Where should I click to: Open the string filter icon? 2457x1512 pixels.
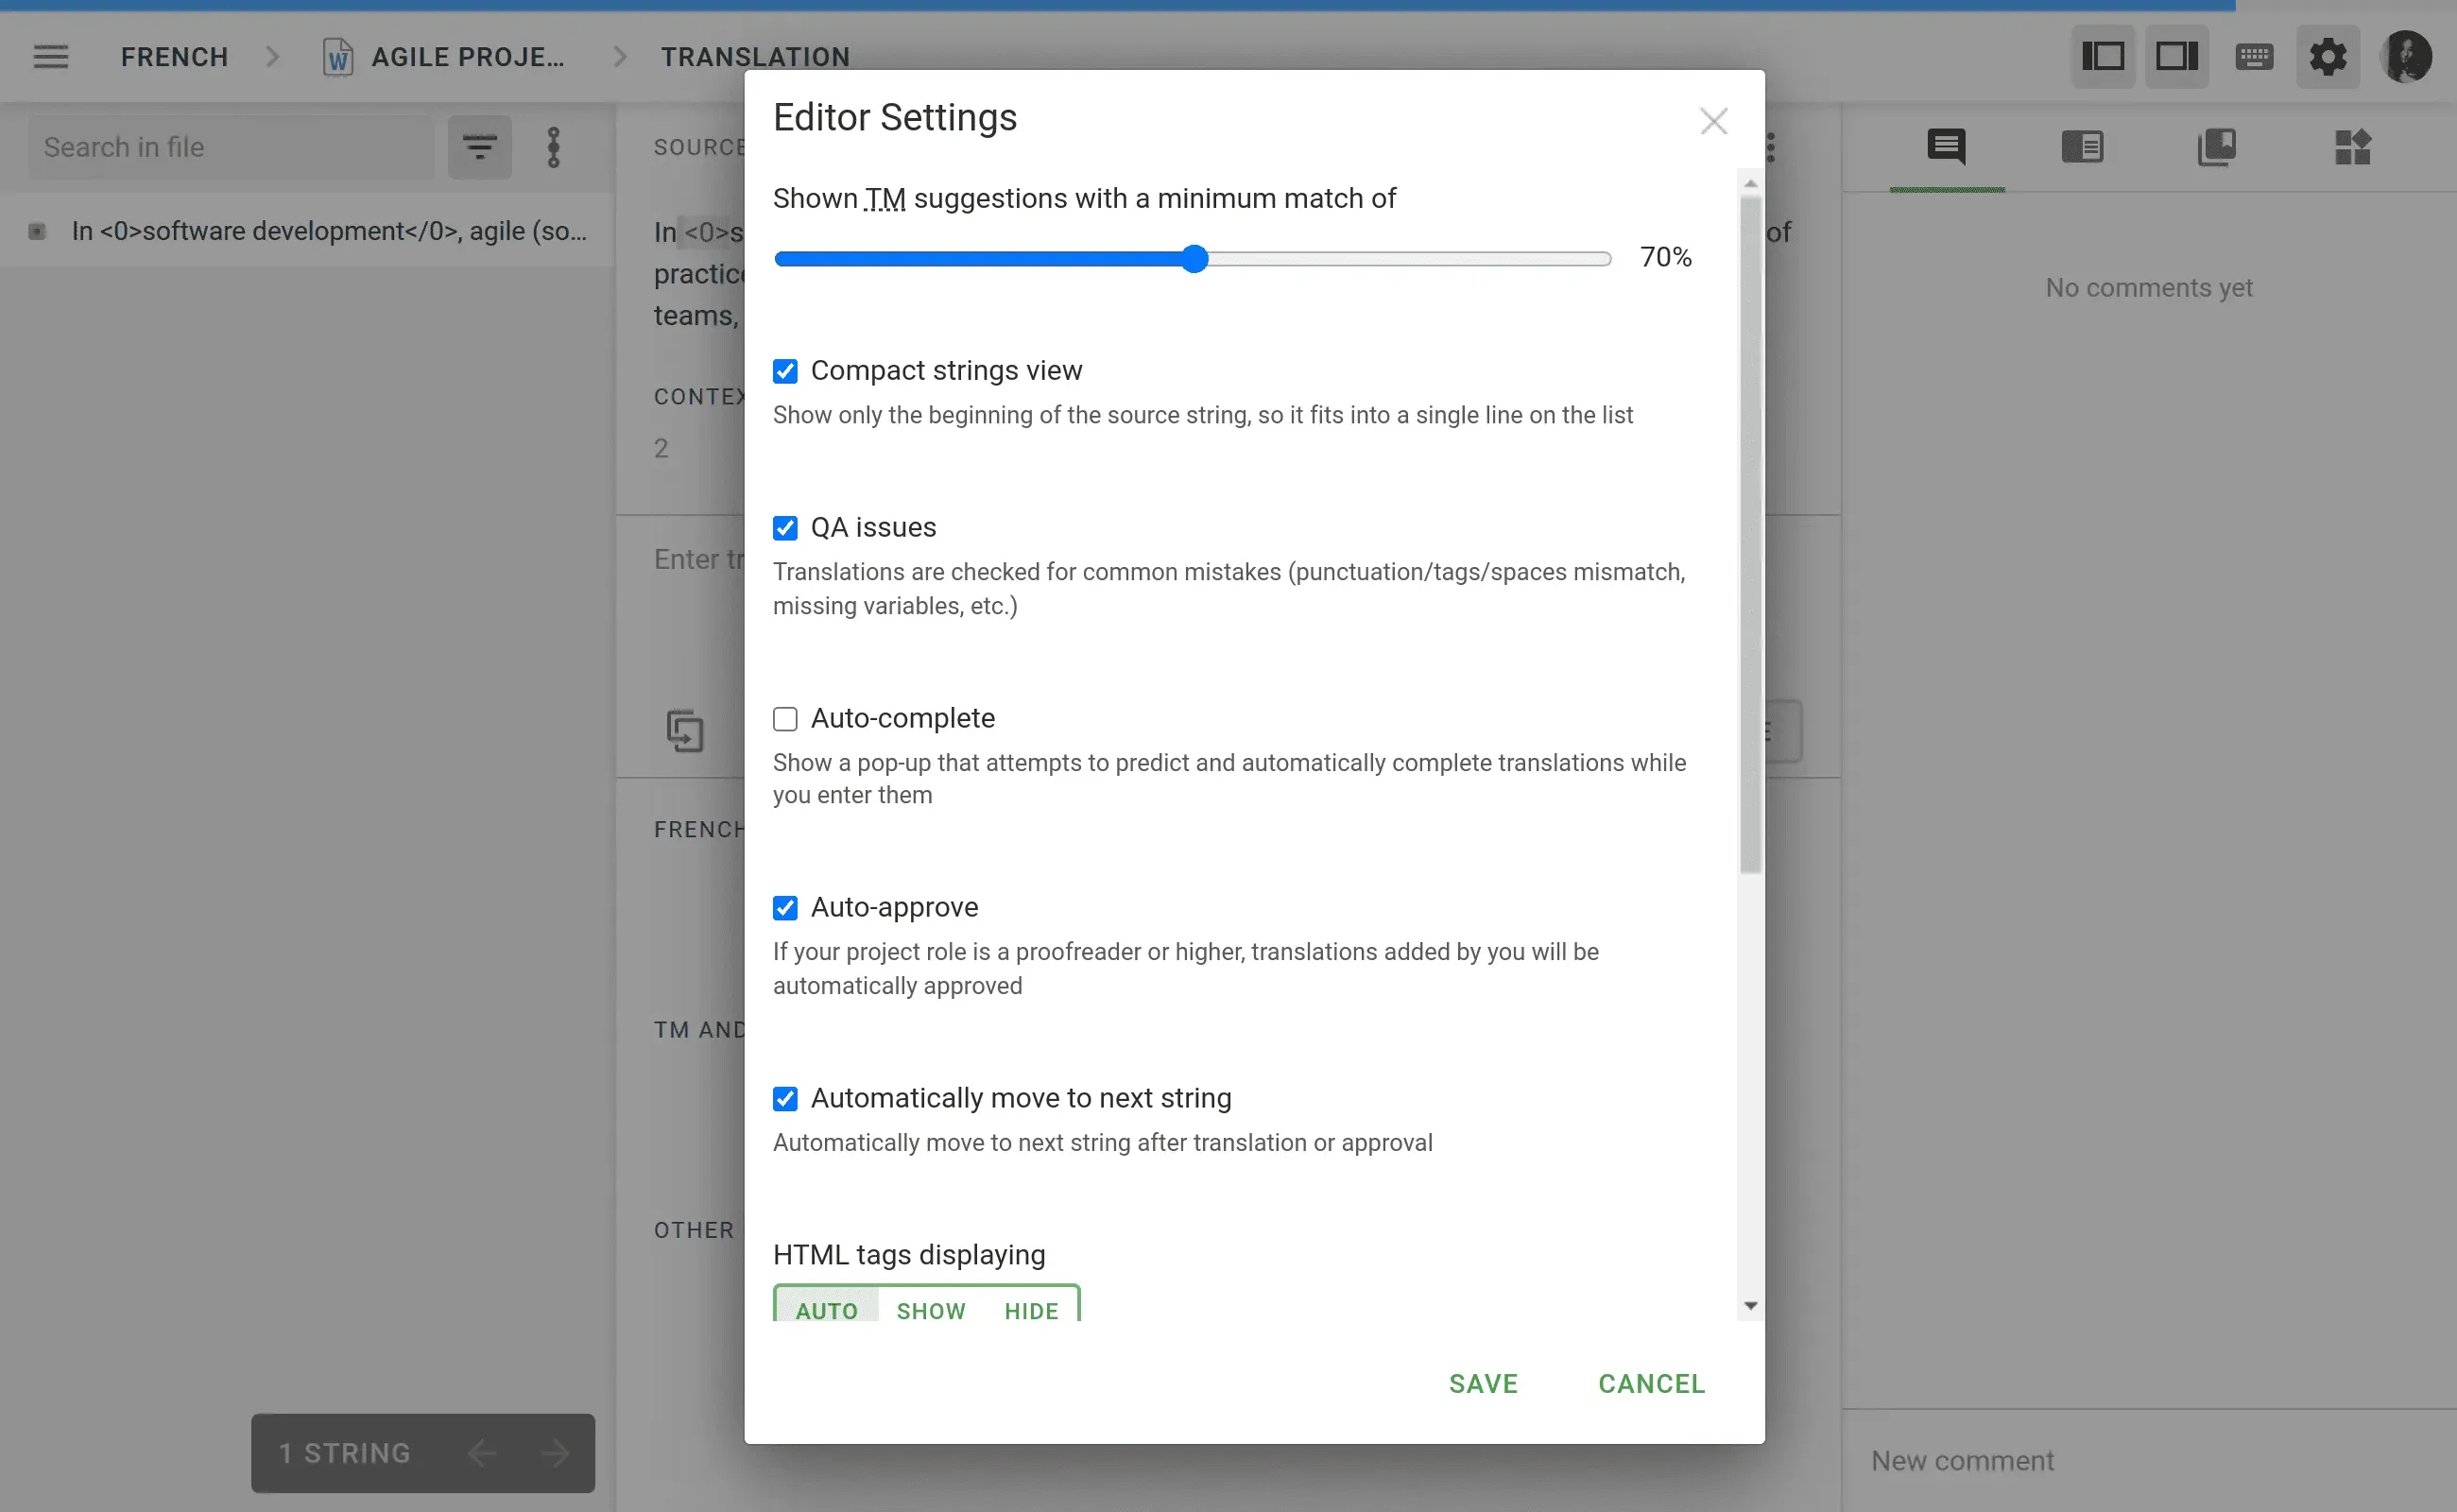[479, 148]
